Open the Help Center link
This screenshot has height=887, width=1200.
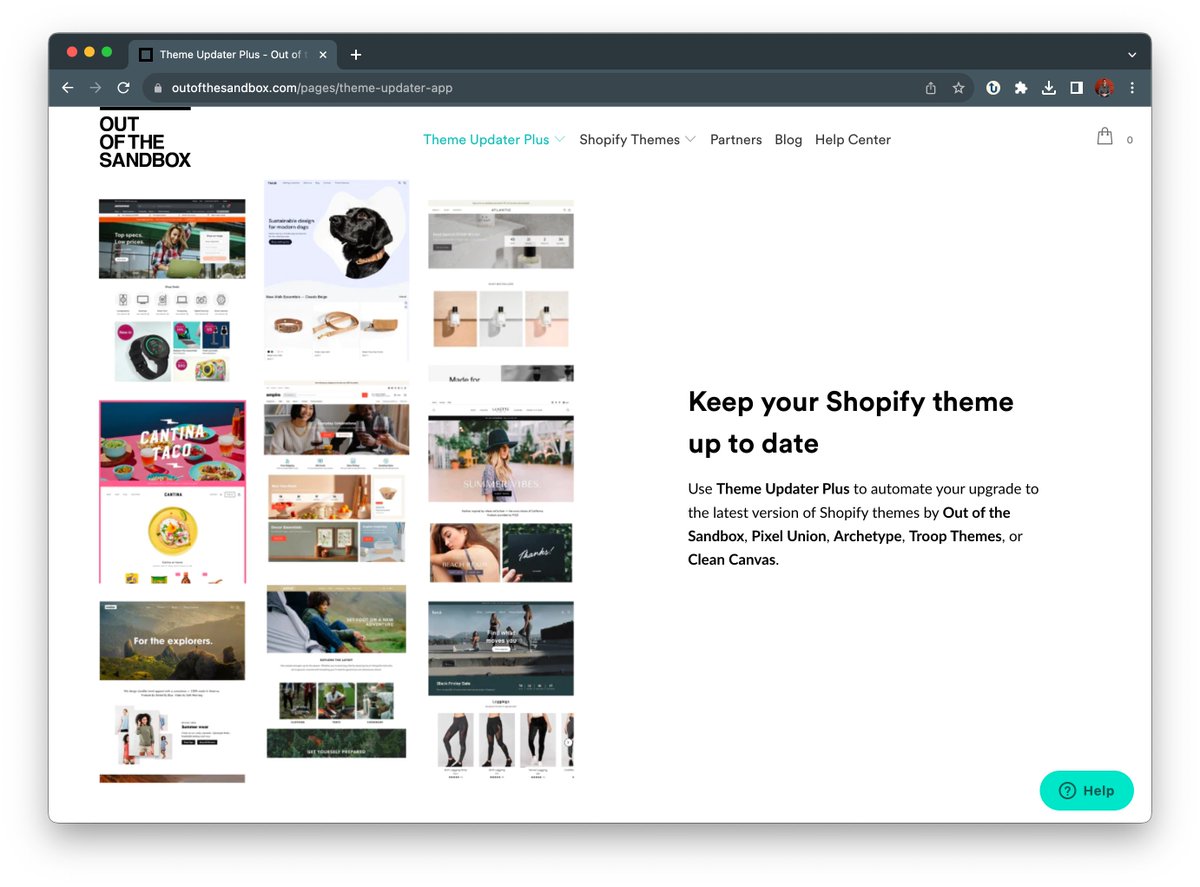[853, 139]
